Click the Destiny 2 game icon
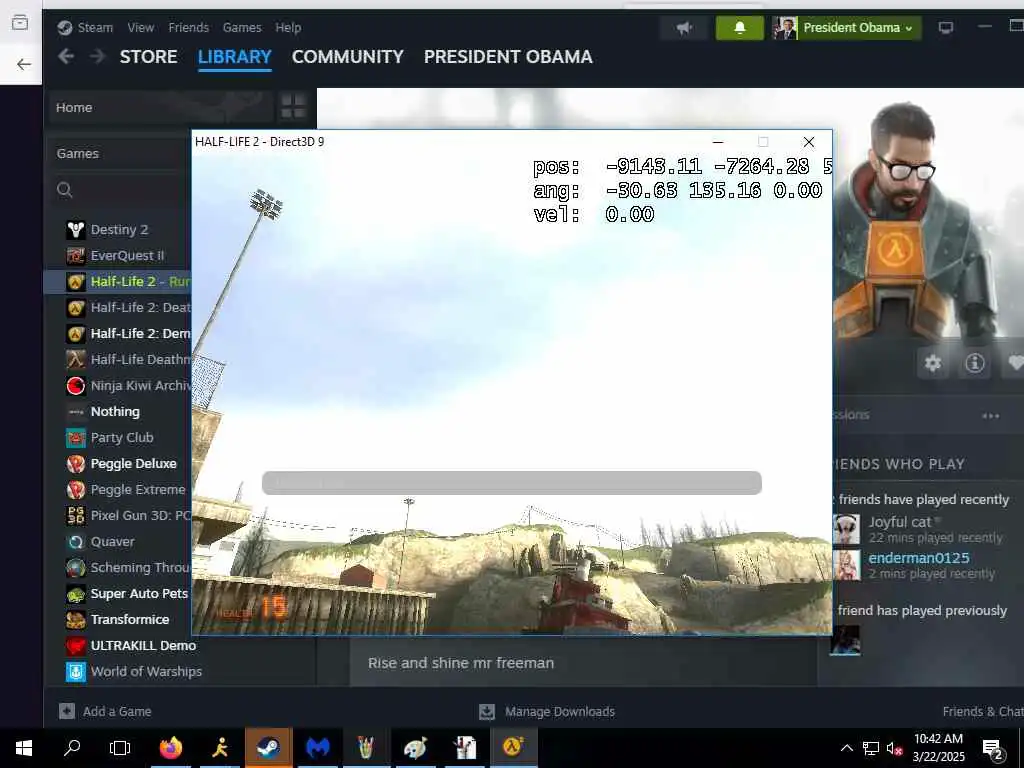1024x768 pixels. (76, 230)
